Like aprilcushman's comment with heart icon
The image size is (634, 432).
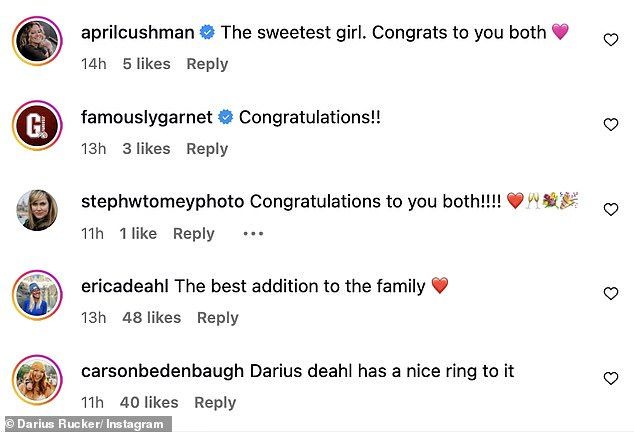pos(611,40)
